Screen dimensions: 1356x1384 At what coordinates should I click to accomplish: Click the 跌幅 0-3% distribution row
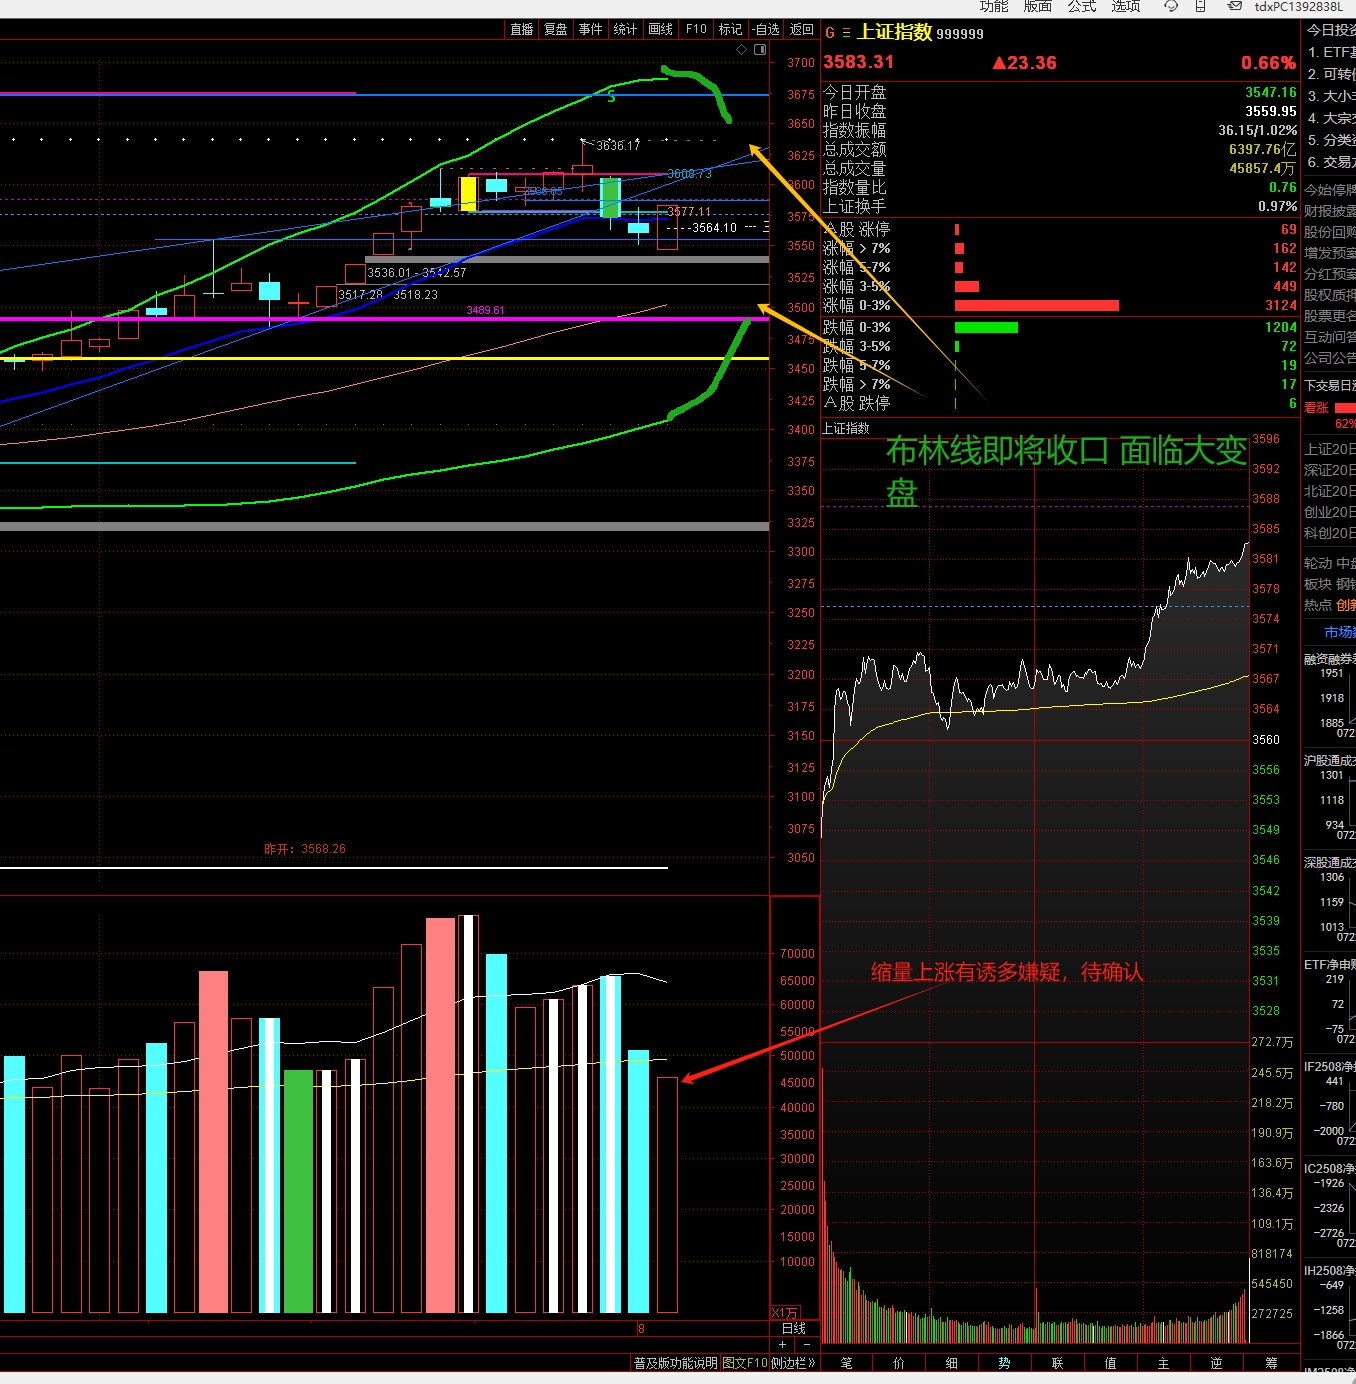[1060, 327]
